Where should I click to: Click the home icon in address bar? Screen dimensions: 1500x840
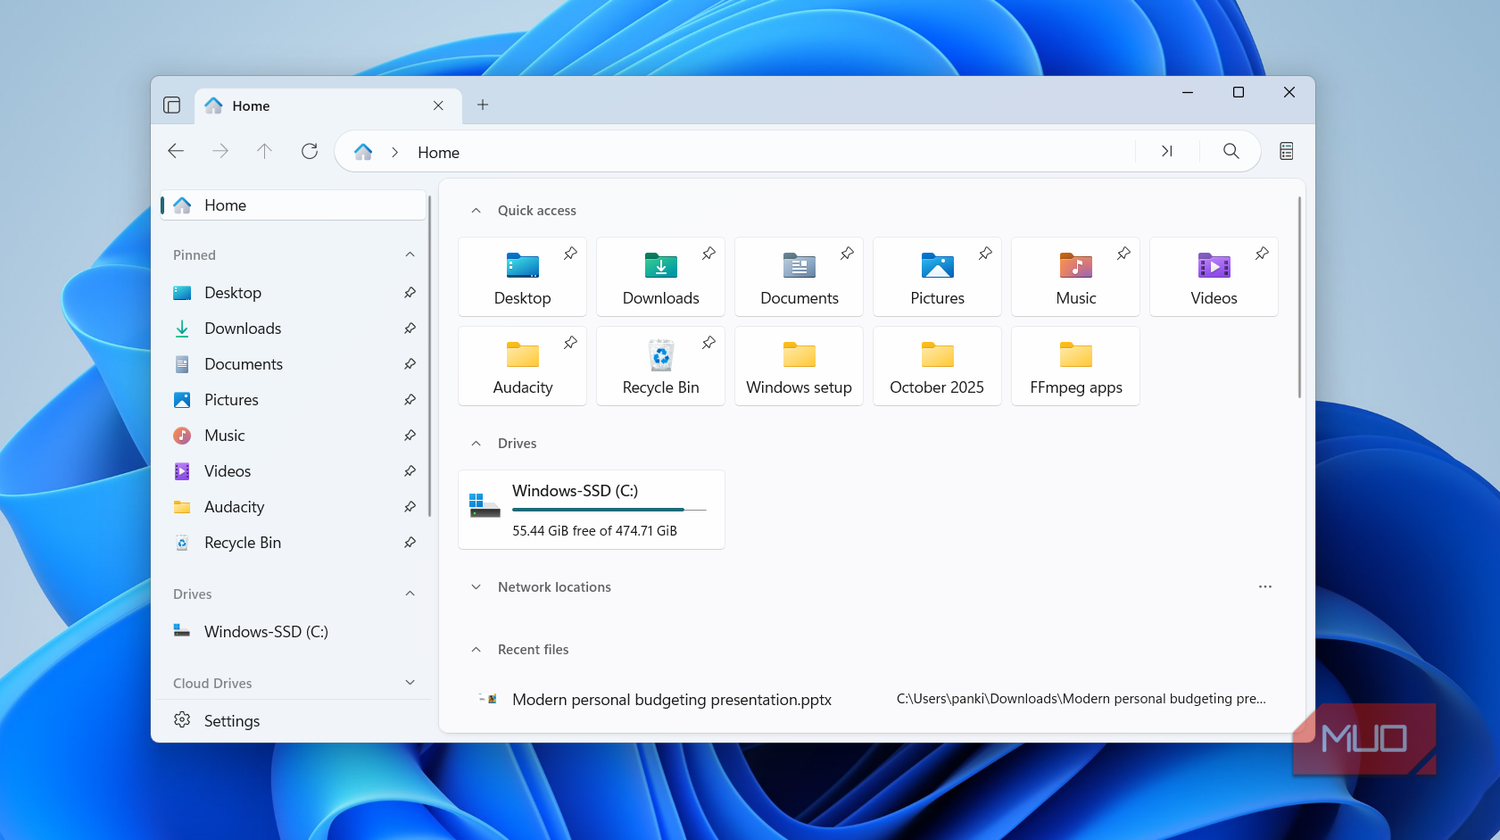tap(363, 152)
